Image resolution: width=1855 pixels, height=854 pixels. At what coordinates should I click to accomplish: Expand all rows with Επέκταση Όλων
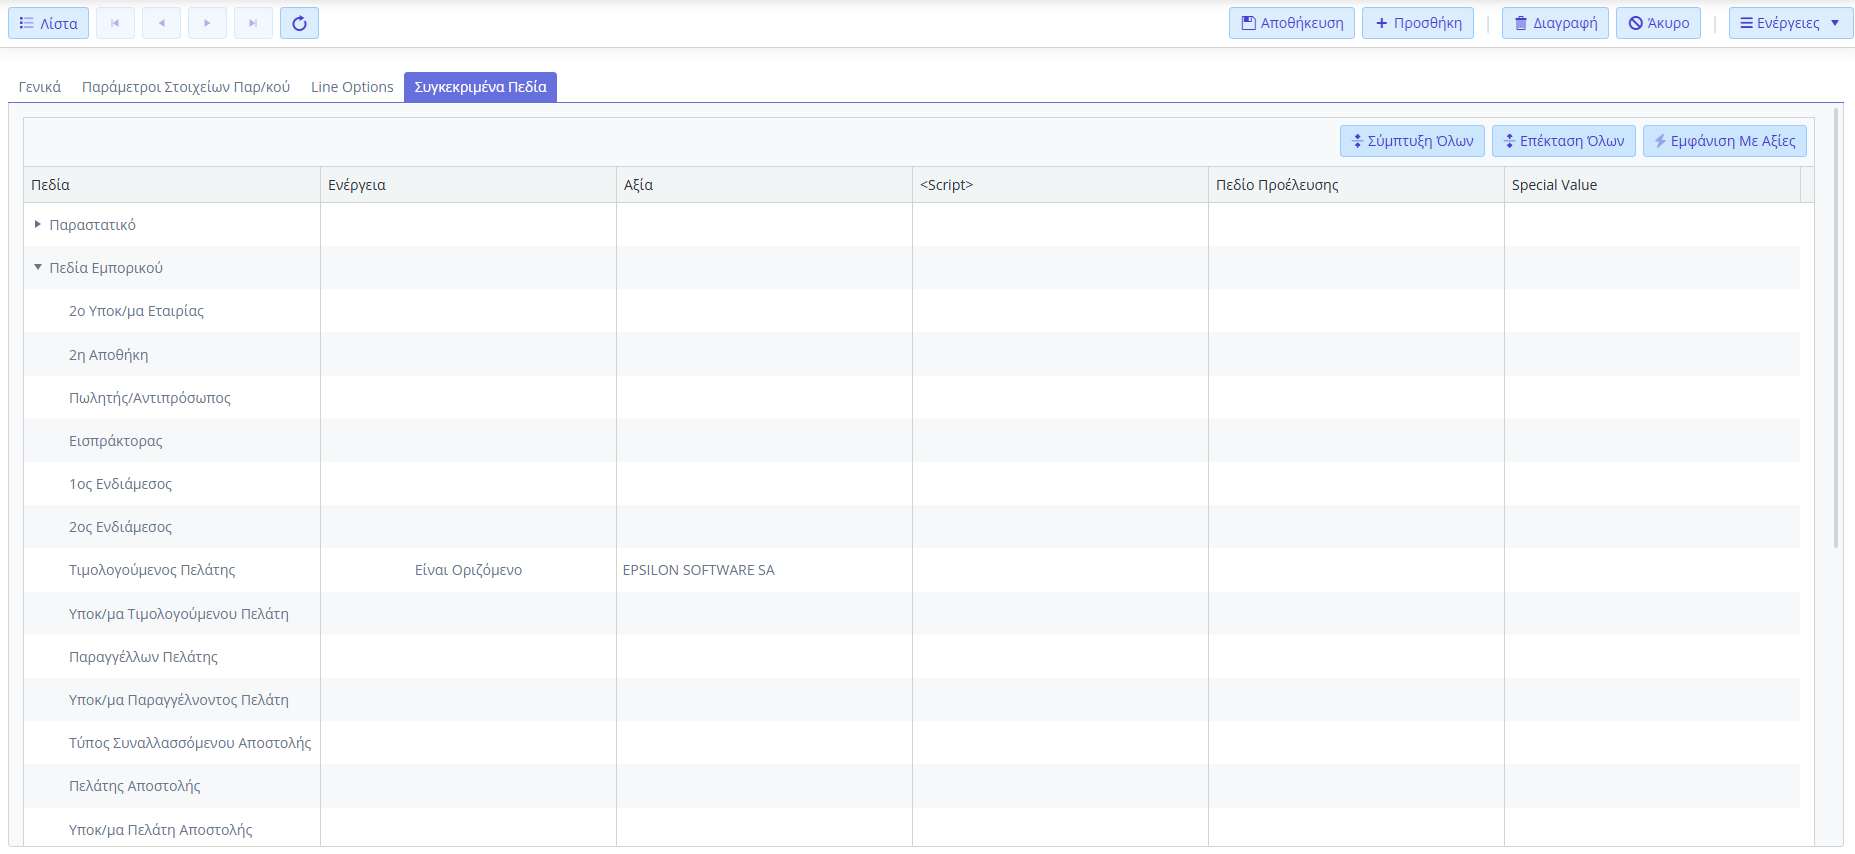click(1563, 141)
